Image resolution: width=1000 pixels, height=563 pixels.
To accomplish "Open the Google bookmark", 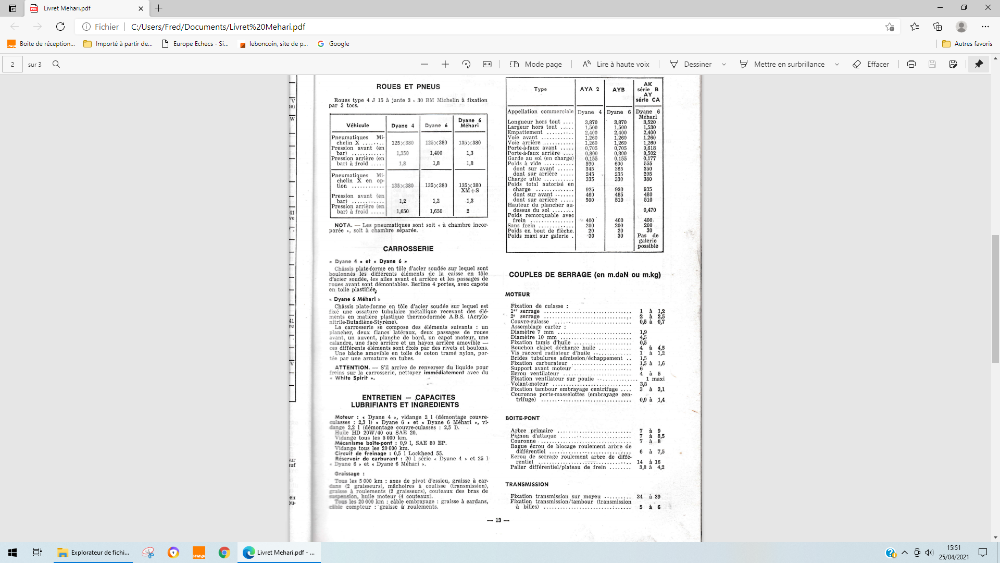I will coord(334,44).
